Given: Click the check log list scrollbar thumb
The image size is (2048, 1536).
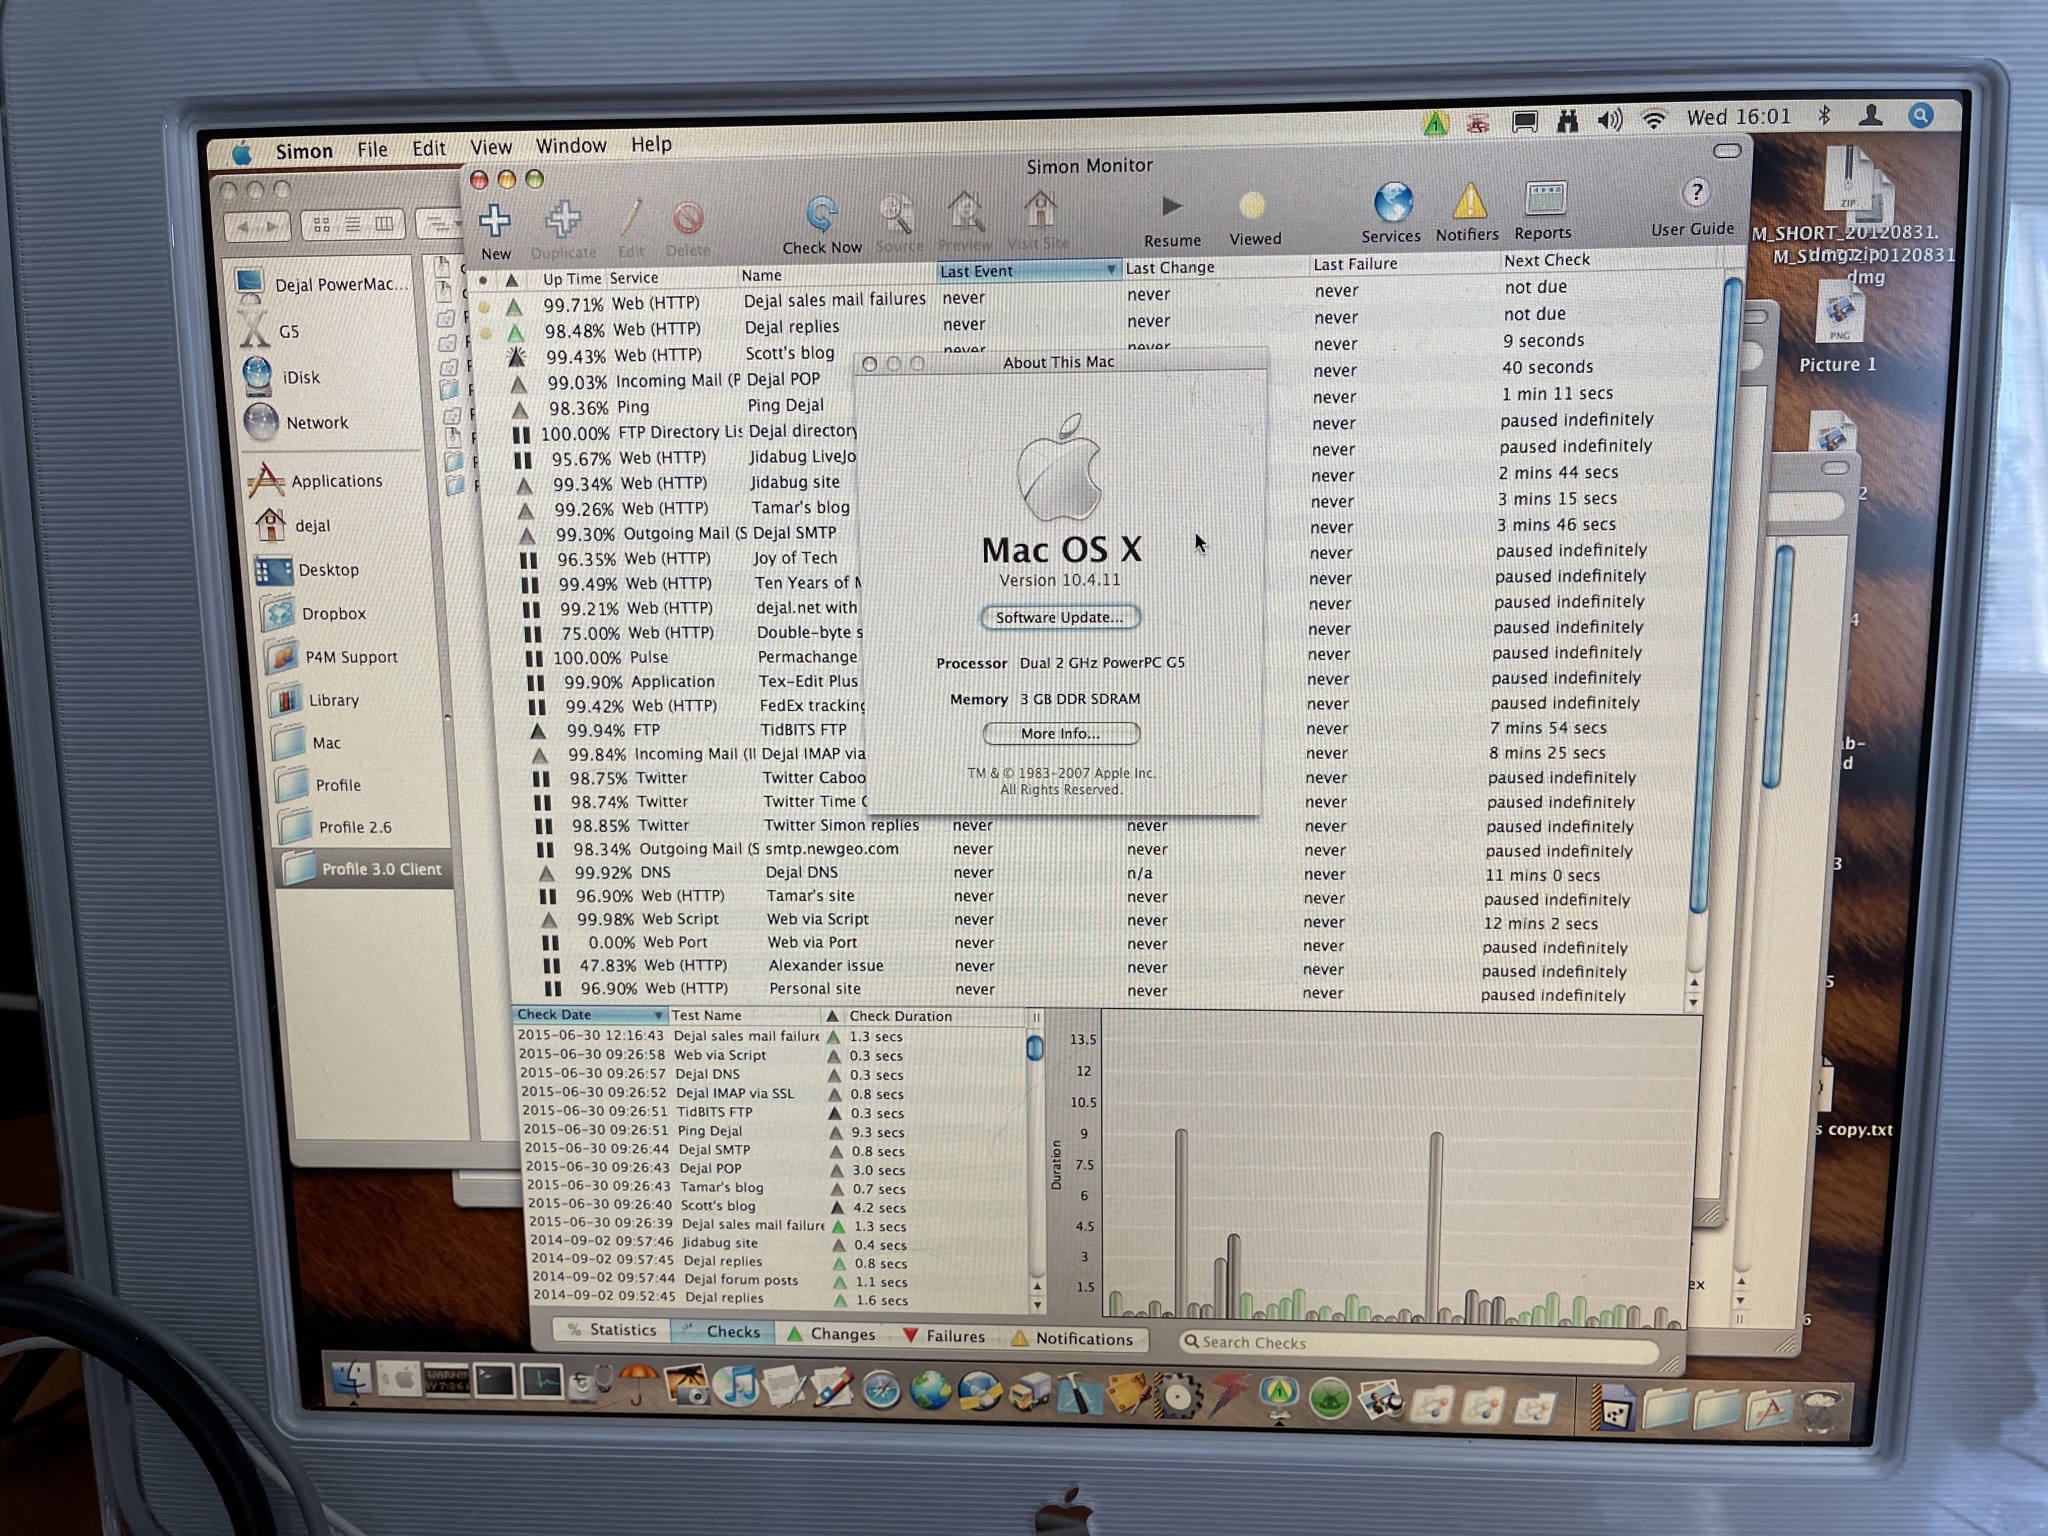Looking at the screenshot, I should pyautogui.click(x=1035, y=1048).
